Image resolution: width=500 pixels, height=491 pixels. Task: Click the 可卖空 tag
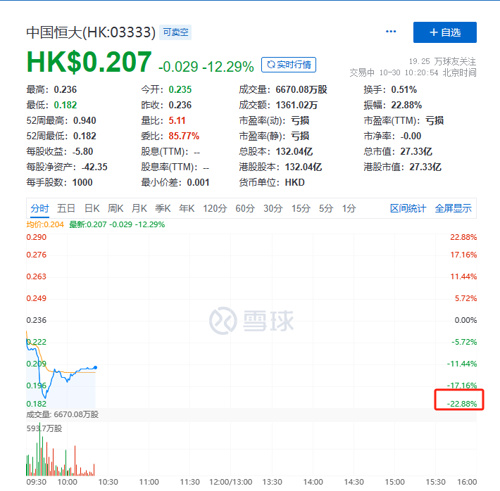click(x=175, y=32)
